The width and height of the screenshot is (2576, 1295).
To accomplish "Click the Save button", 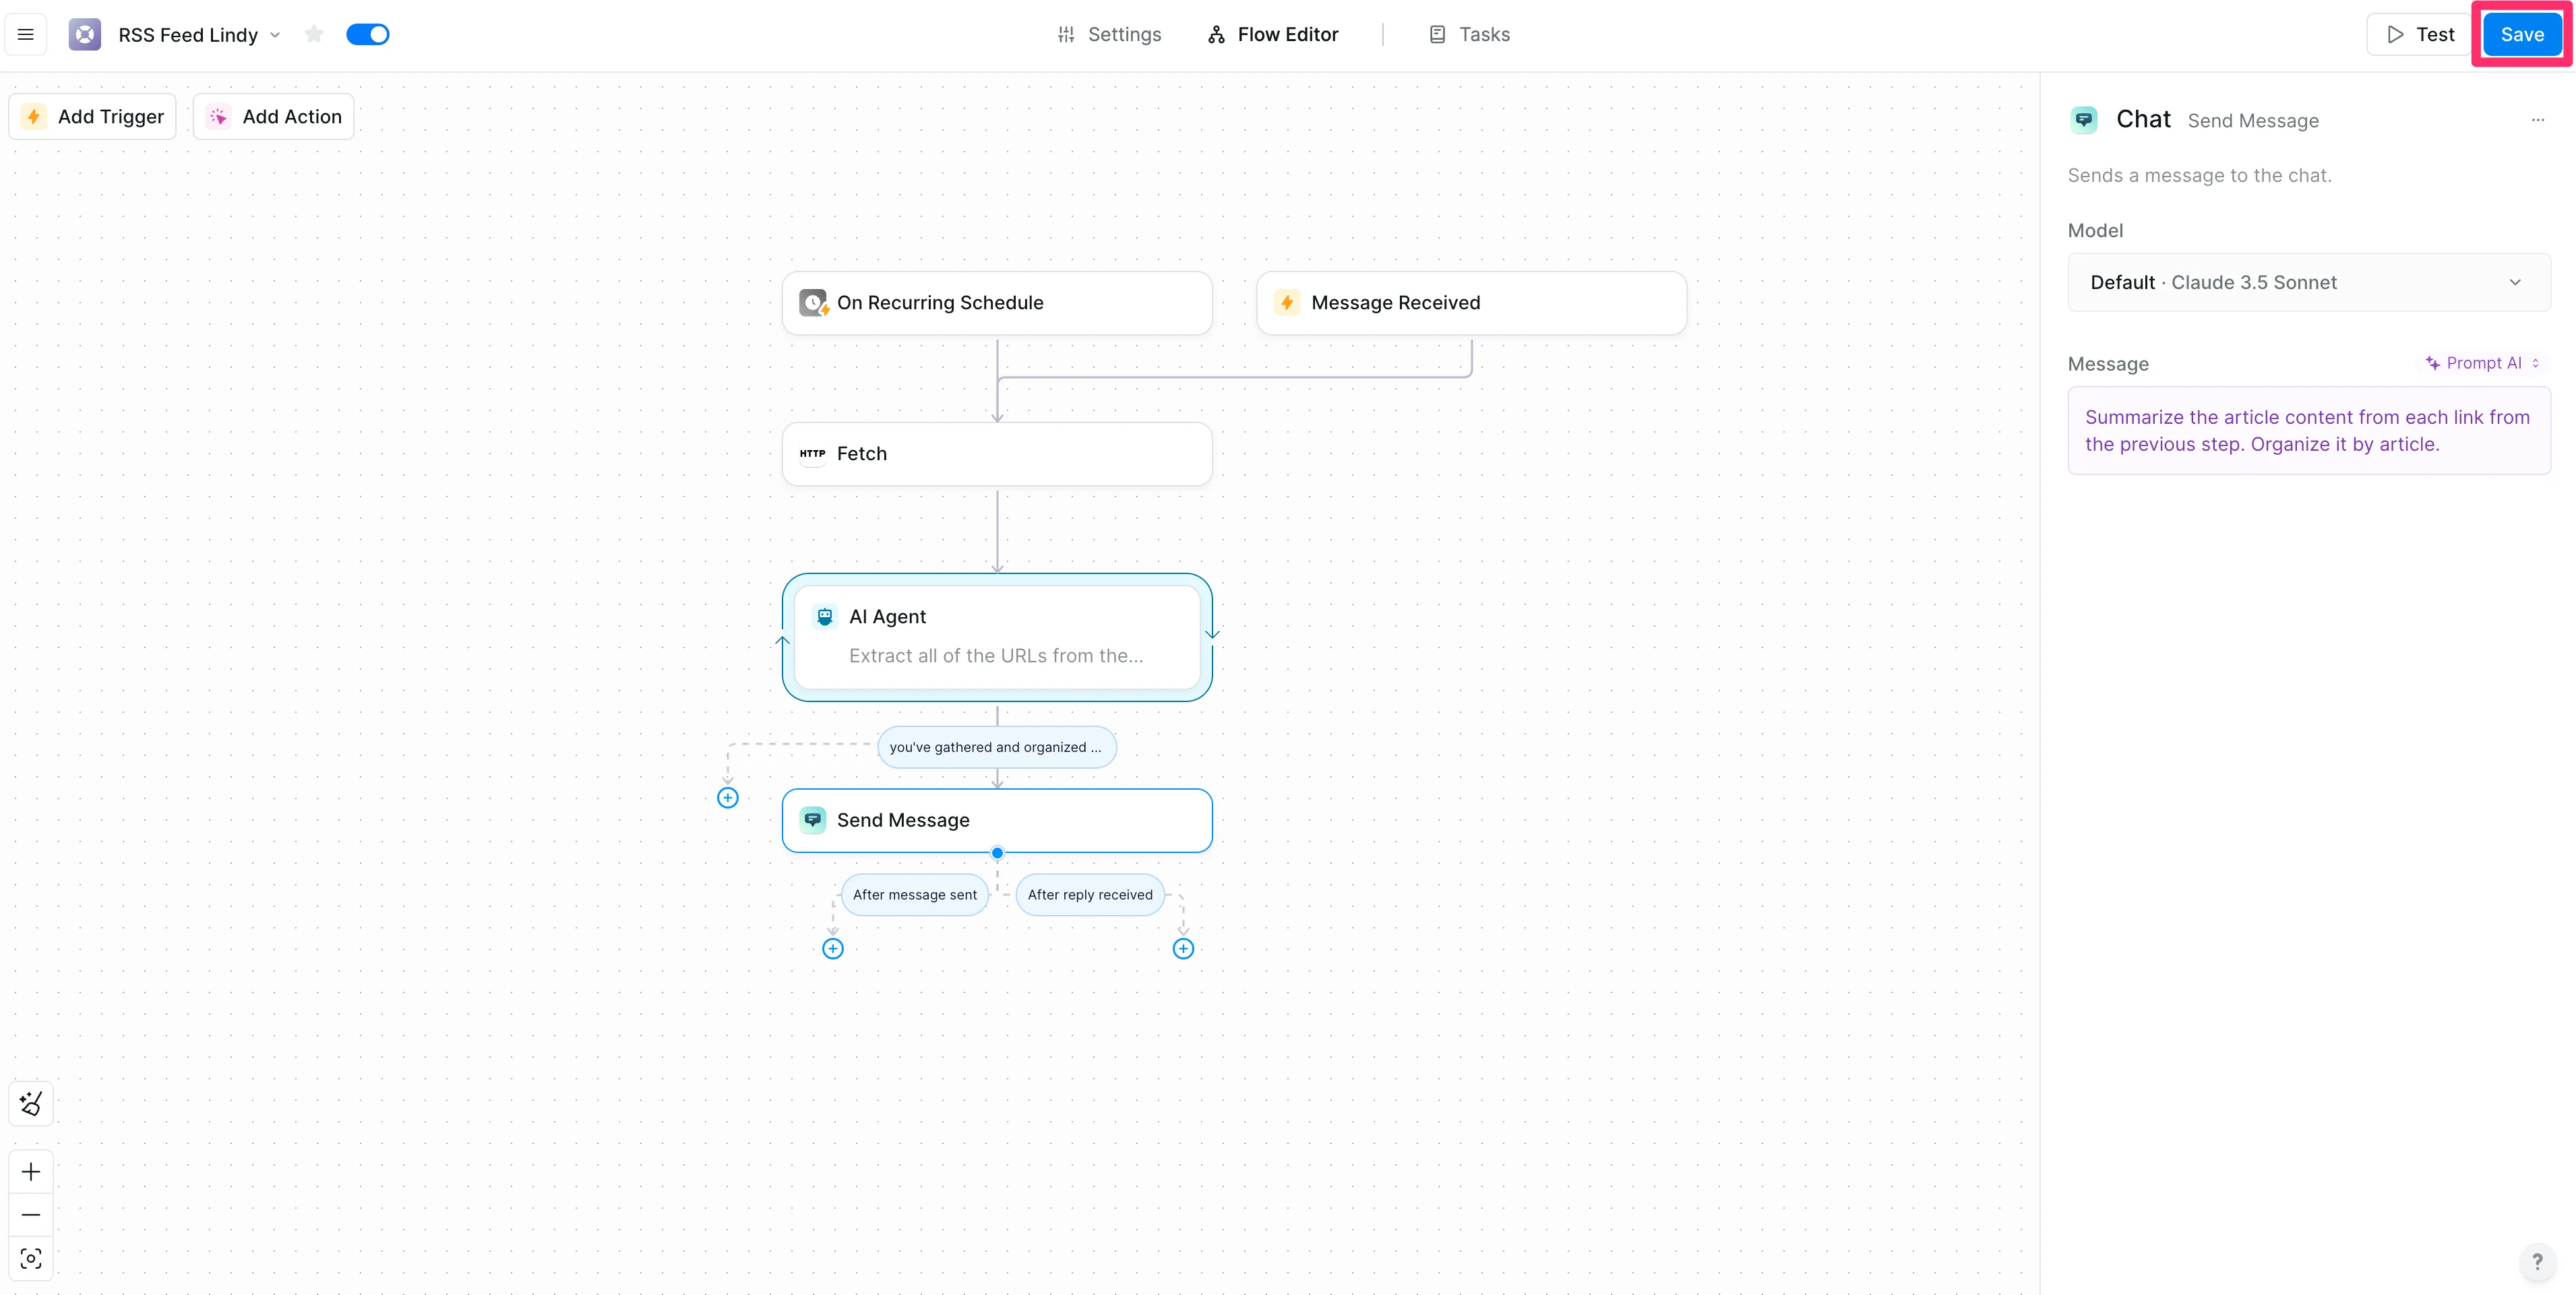I will coord(2521,34).
